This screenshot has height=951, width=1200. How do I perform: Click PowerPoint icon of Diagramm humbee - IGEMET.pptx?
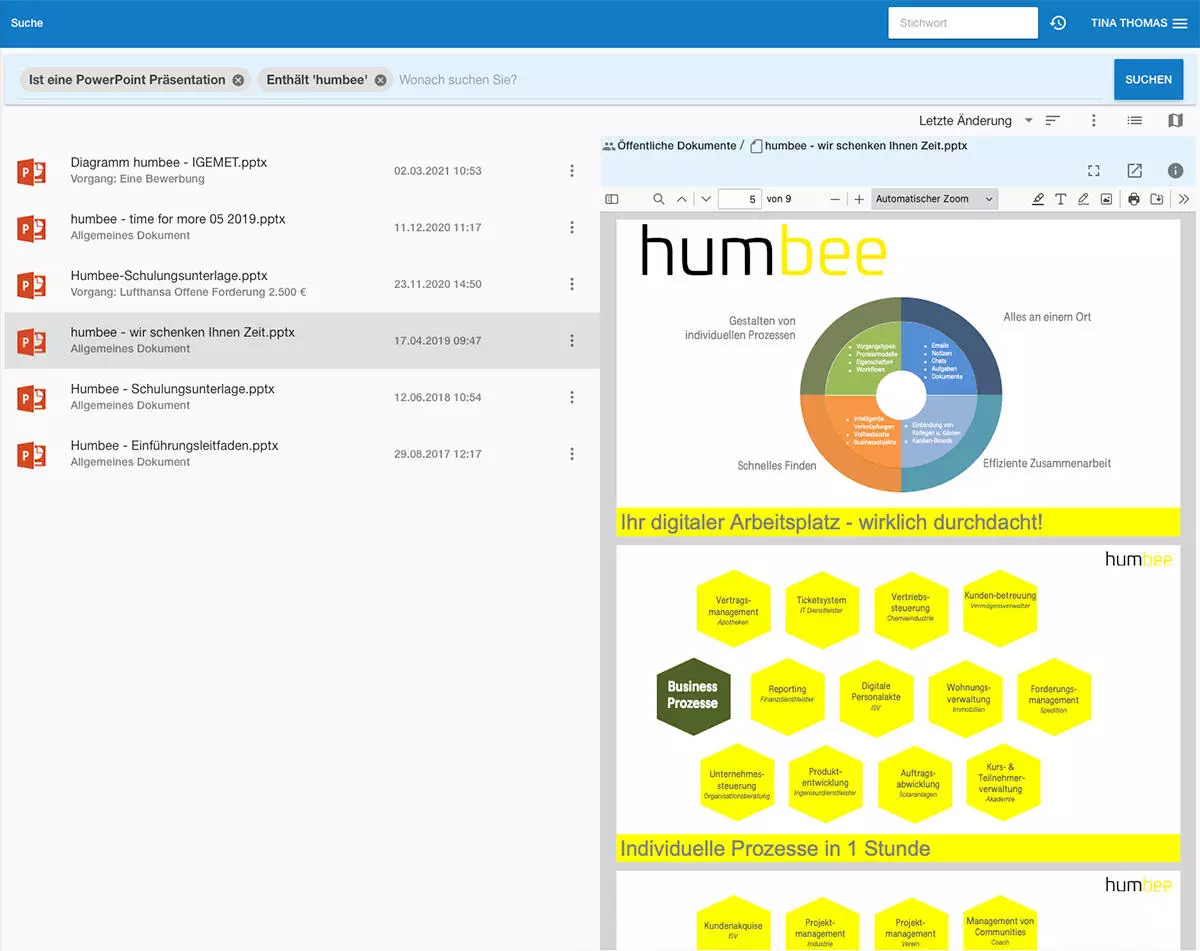click(x=32, y=172)
